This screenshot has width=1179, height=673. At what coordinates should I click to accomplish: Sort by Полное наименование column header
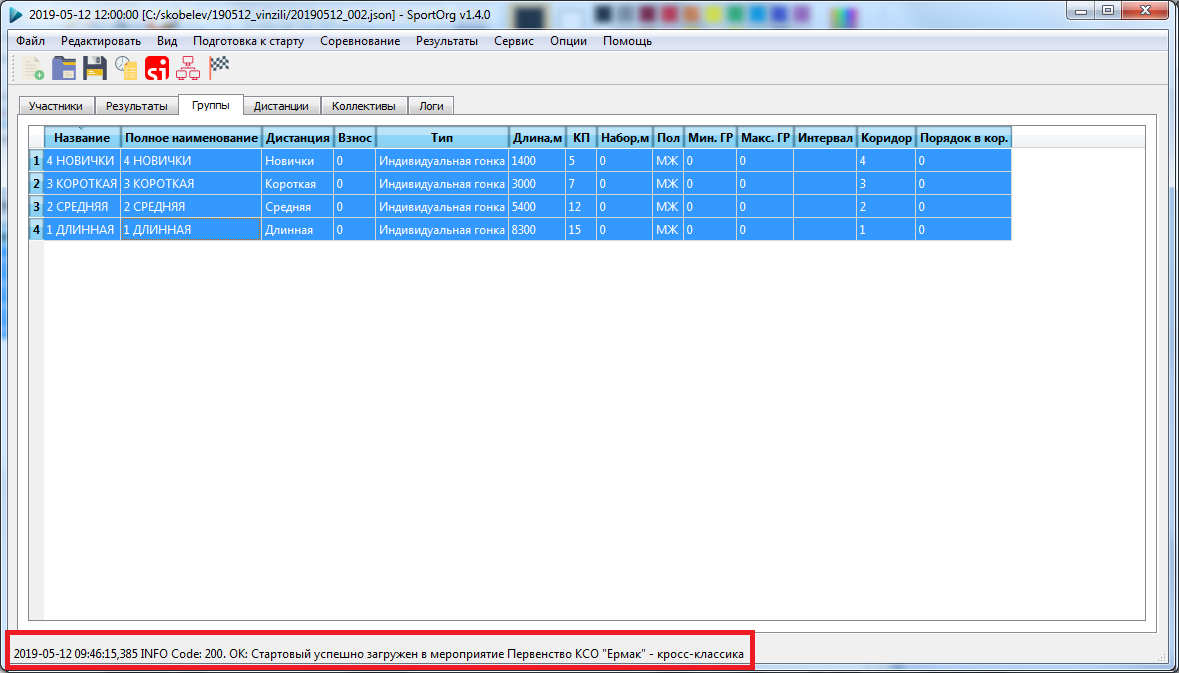[191, 138]
